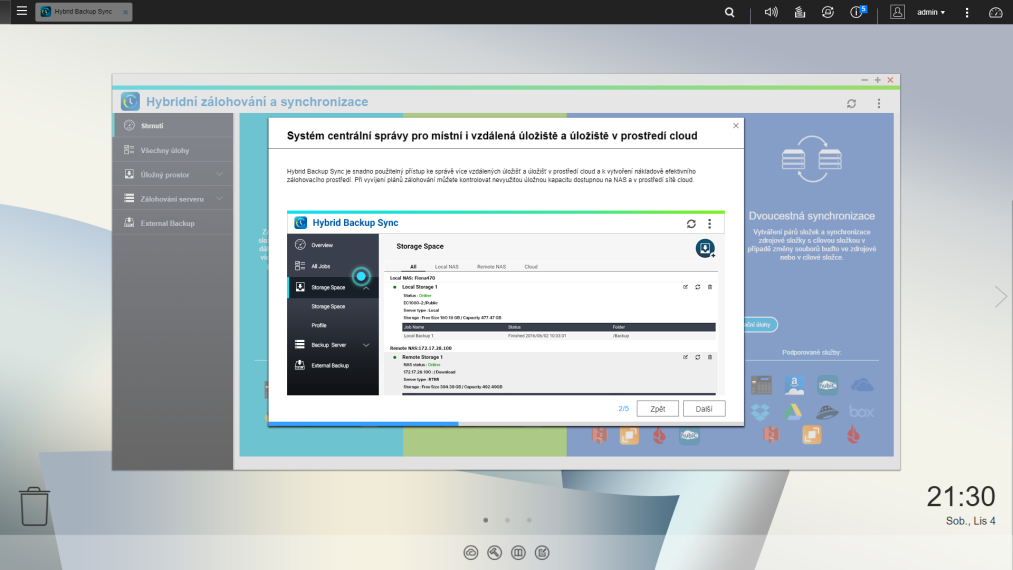Expand Zálohování serveru chevron
Viewport: 1013px width, 570px height.
tap(220, 199)
